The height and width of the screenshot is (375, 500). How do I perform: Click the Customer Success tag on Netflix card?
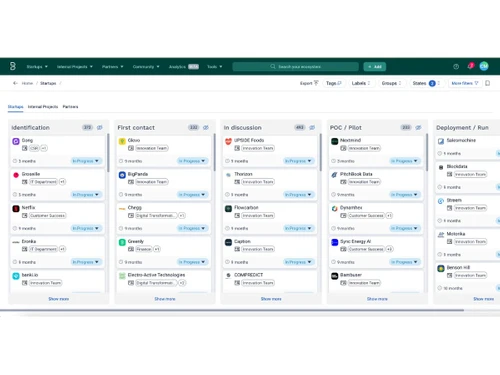click(x=47, y=216)
